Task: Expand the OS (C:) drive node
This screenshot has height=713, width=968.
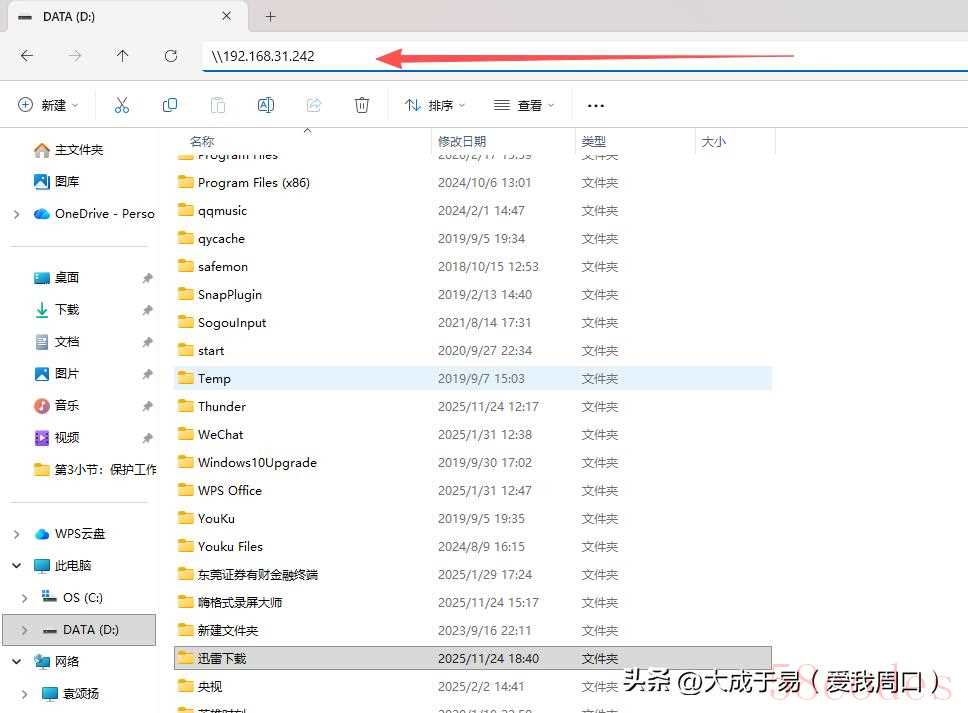Action: 25,598
